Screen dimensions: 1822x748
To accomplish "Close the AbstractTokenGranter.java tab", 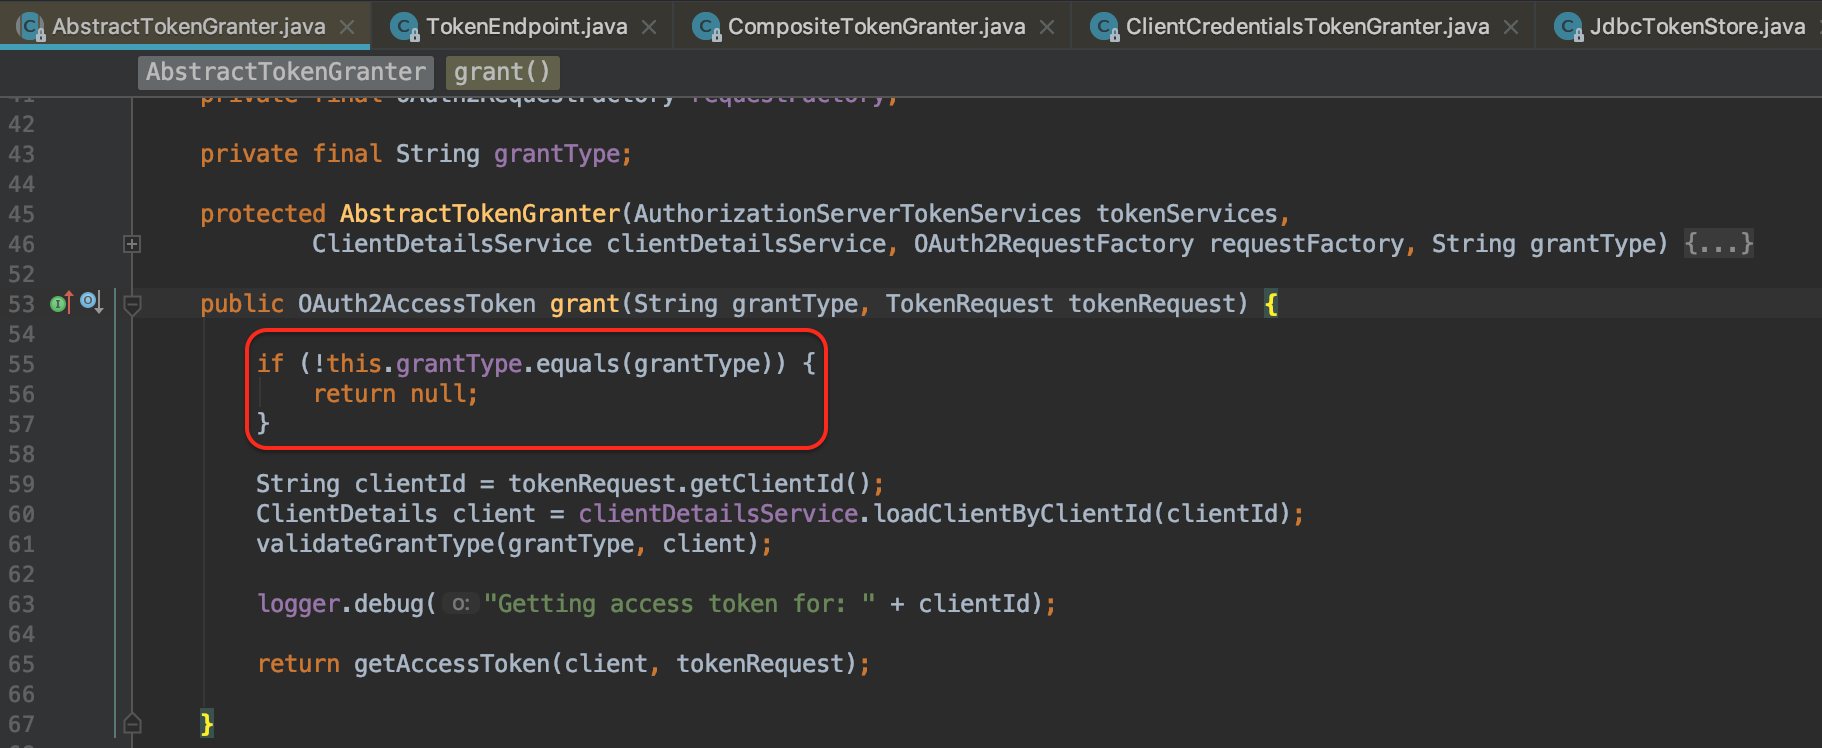I will coord(347,27).
